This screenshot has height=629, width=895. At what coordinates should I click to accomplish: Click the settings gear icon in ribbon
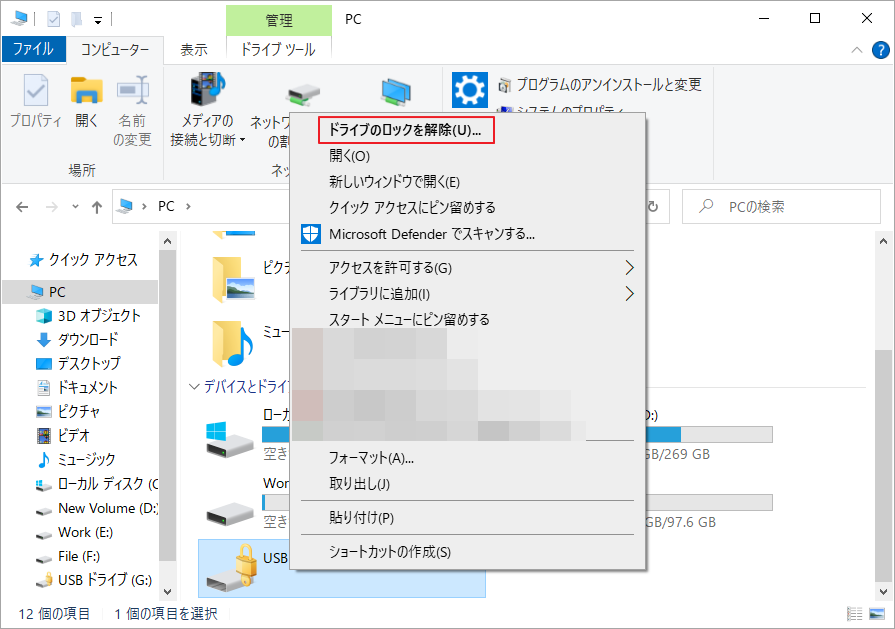click(x=469, y=90)
